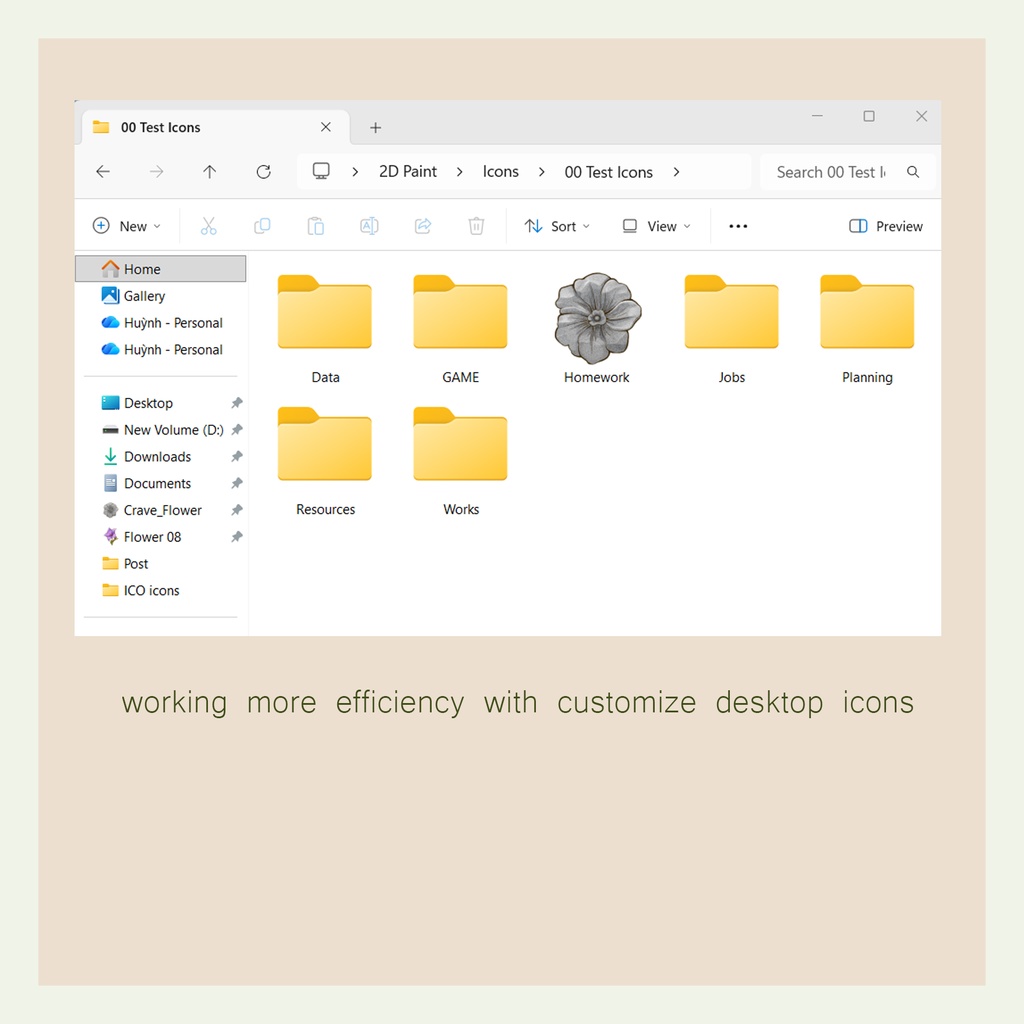Click the Delete icon
Viewport: 1024px width, 1024px height.
(476, 226)
